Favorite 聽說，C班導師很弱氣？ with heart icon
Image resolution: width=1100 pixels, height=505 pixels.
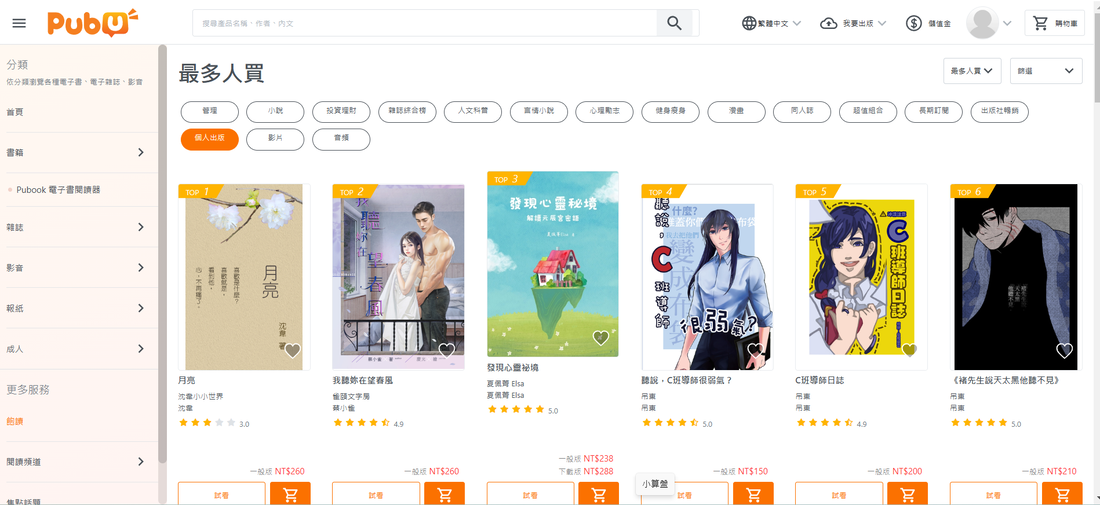click(x=756, y=351)
